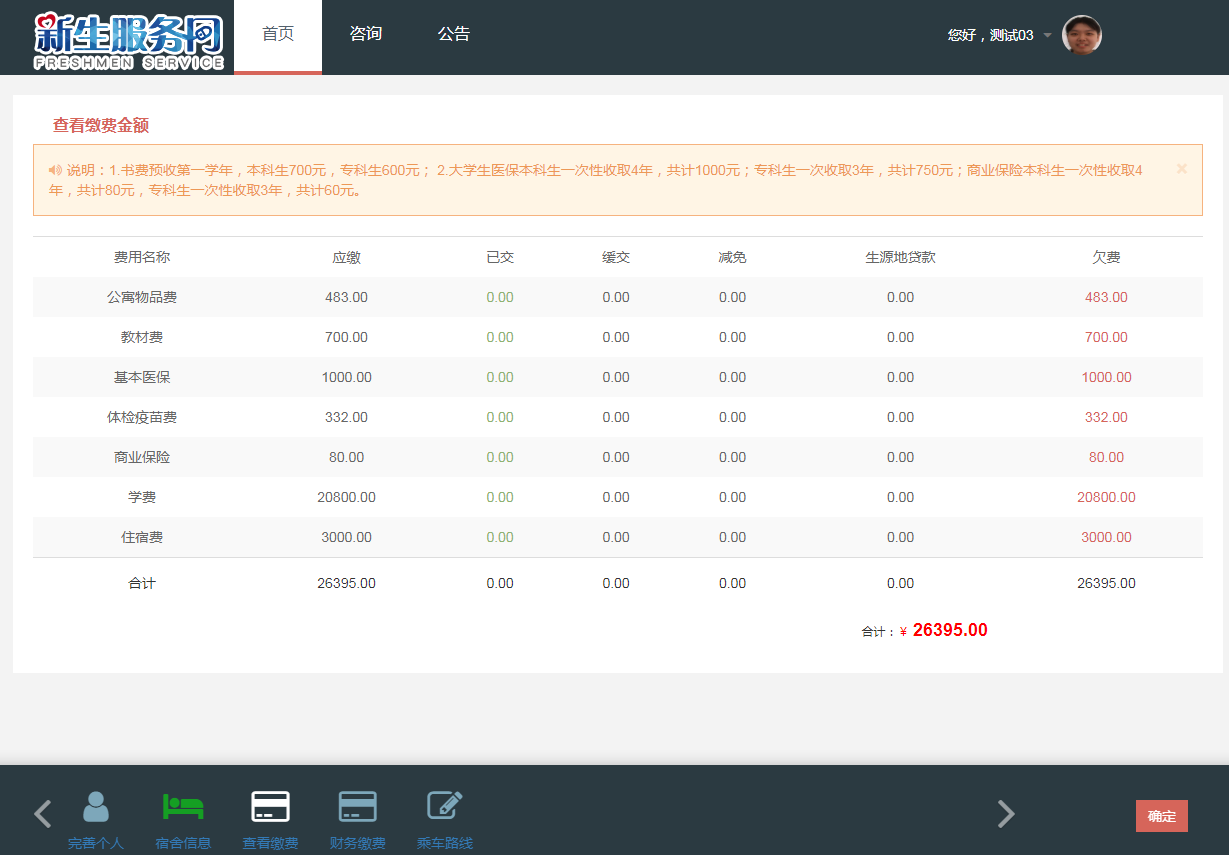Viewport: 1229px width, 855px height.
Task: Click the speaker icon in notice banner
Action: (55, 170)
